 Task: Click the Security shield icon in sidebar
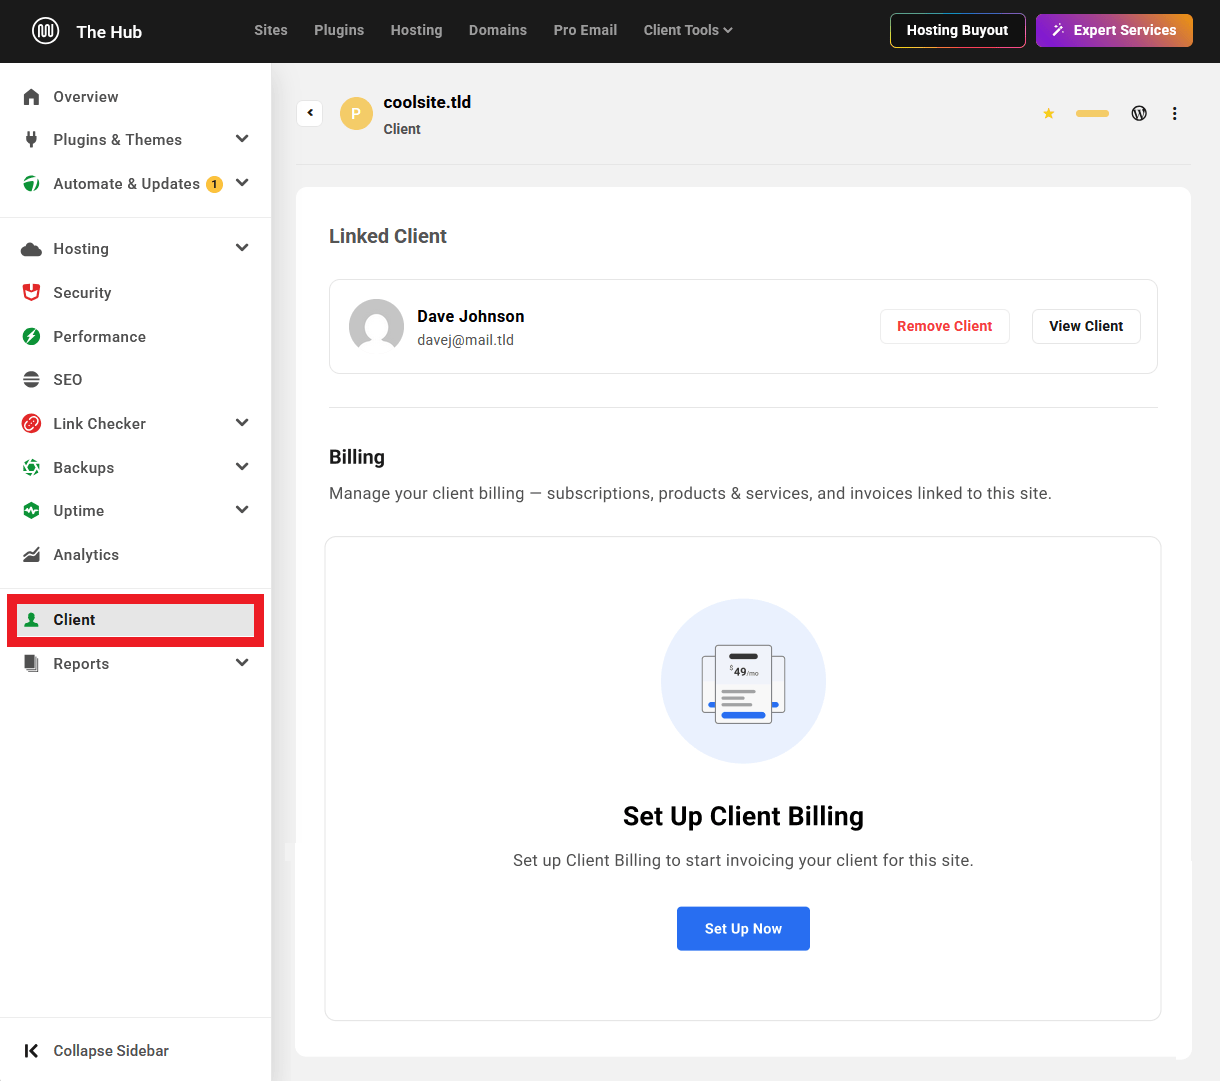tap(31, 292)
